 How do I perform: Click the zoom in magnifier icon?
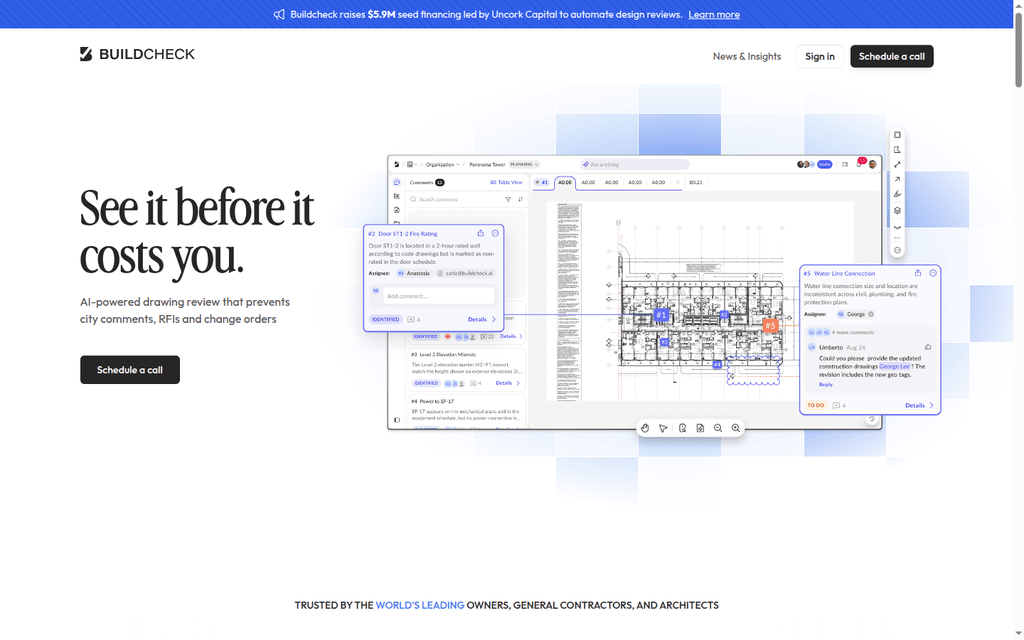tap(736, 428)
